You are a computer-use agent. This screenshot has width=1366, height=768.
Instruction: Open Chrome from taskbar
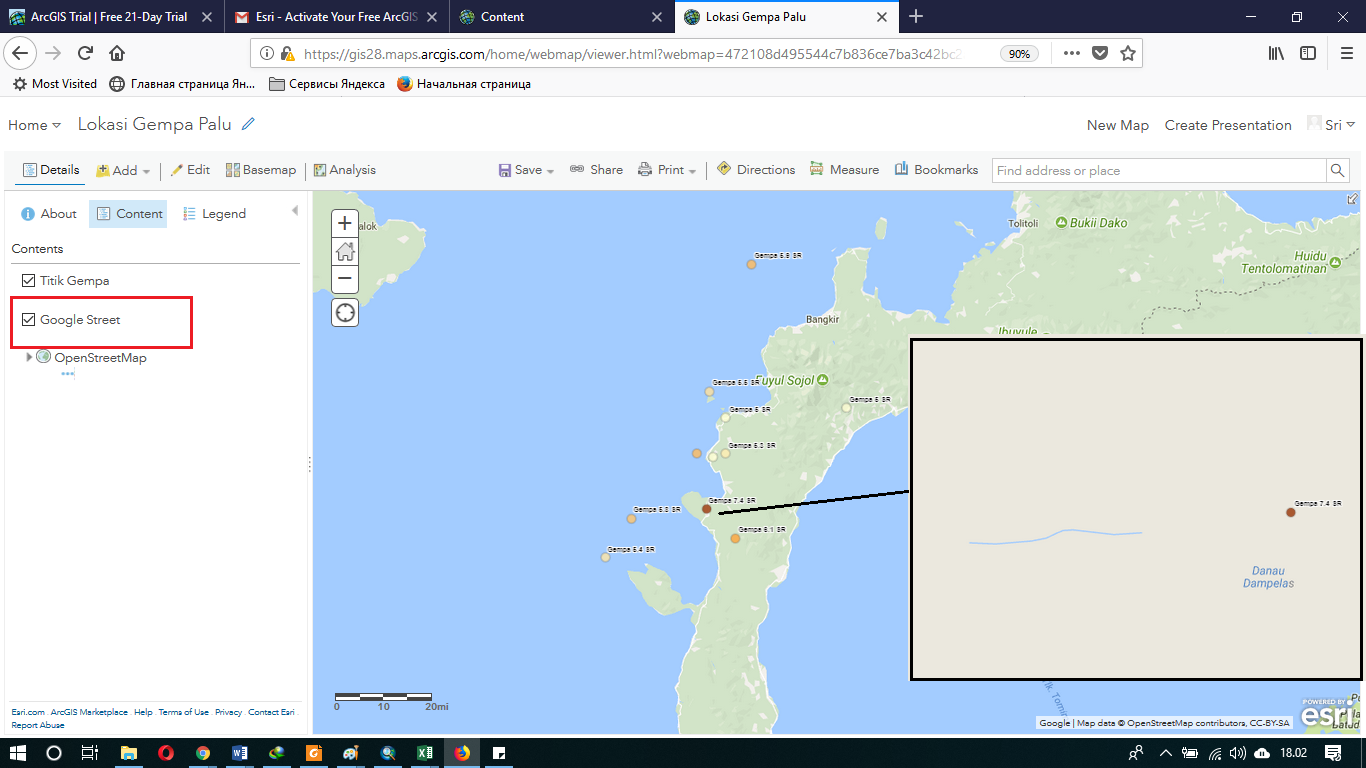(203, 752)
